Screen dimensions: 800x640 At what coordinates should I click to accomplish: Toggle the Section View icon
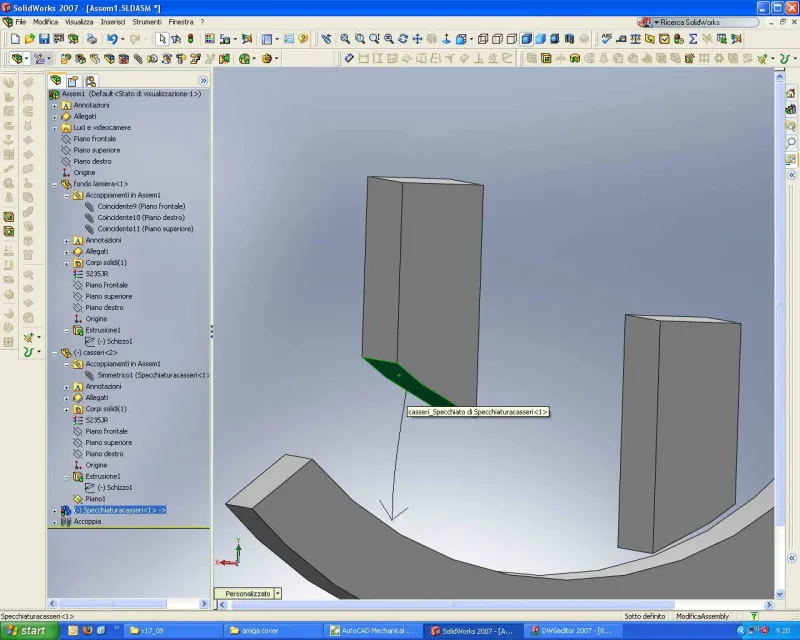(569, 39)
